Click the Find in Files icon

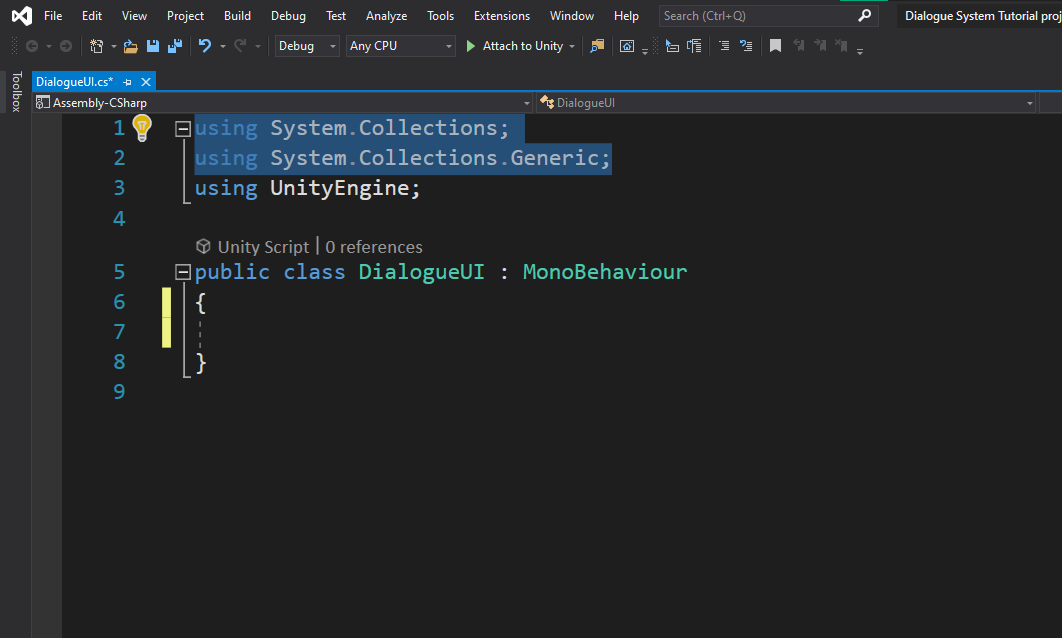pyautogui.click(x=596, y=45)
